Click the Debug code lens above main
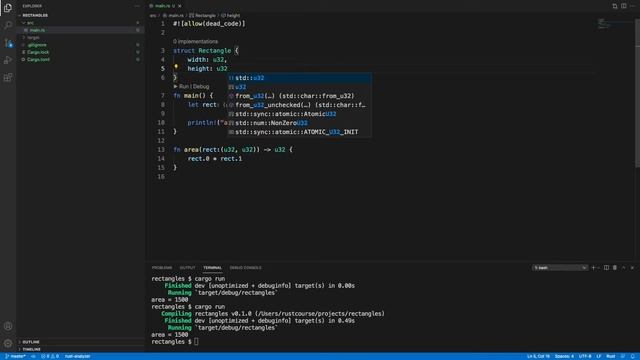Viewport: 640px width, 360px height. pyautogui.click(x=201, y=87)
